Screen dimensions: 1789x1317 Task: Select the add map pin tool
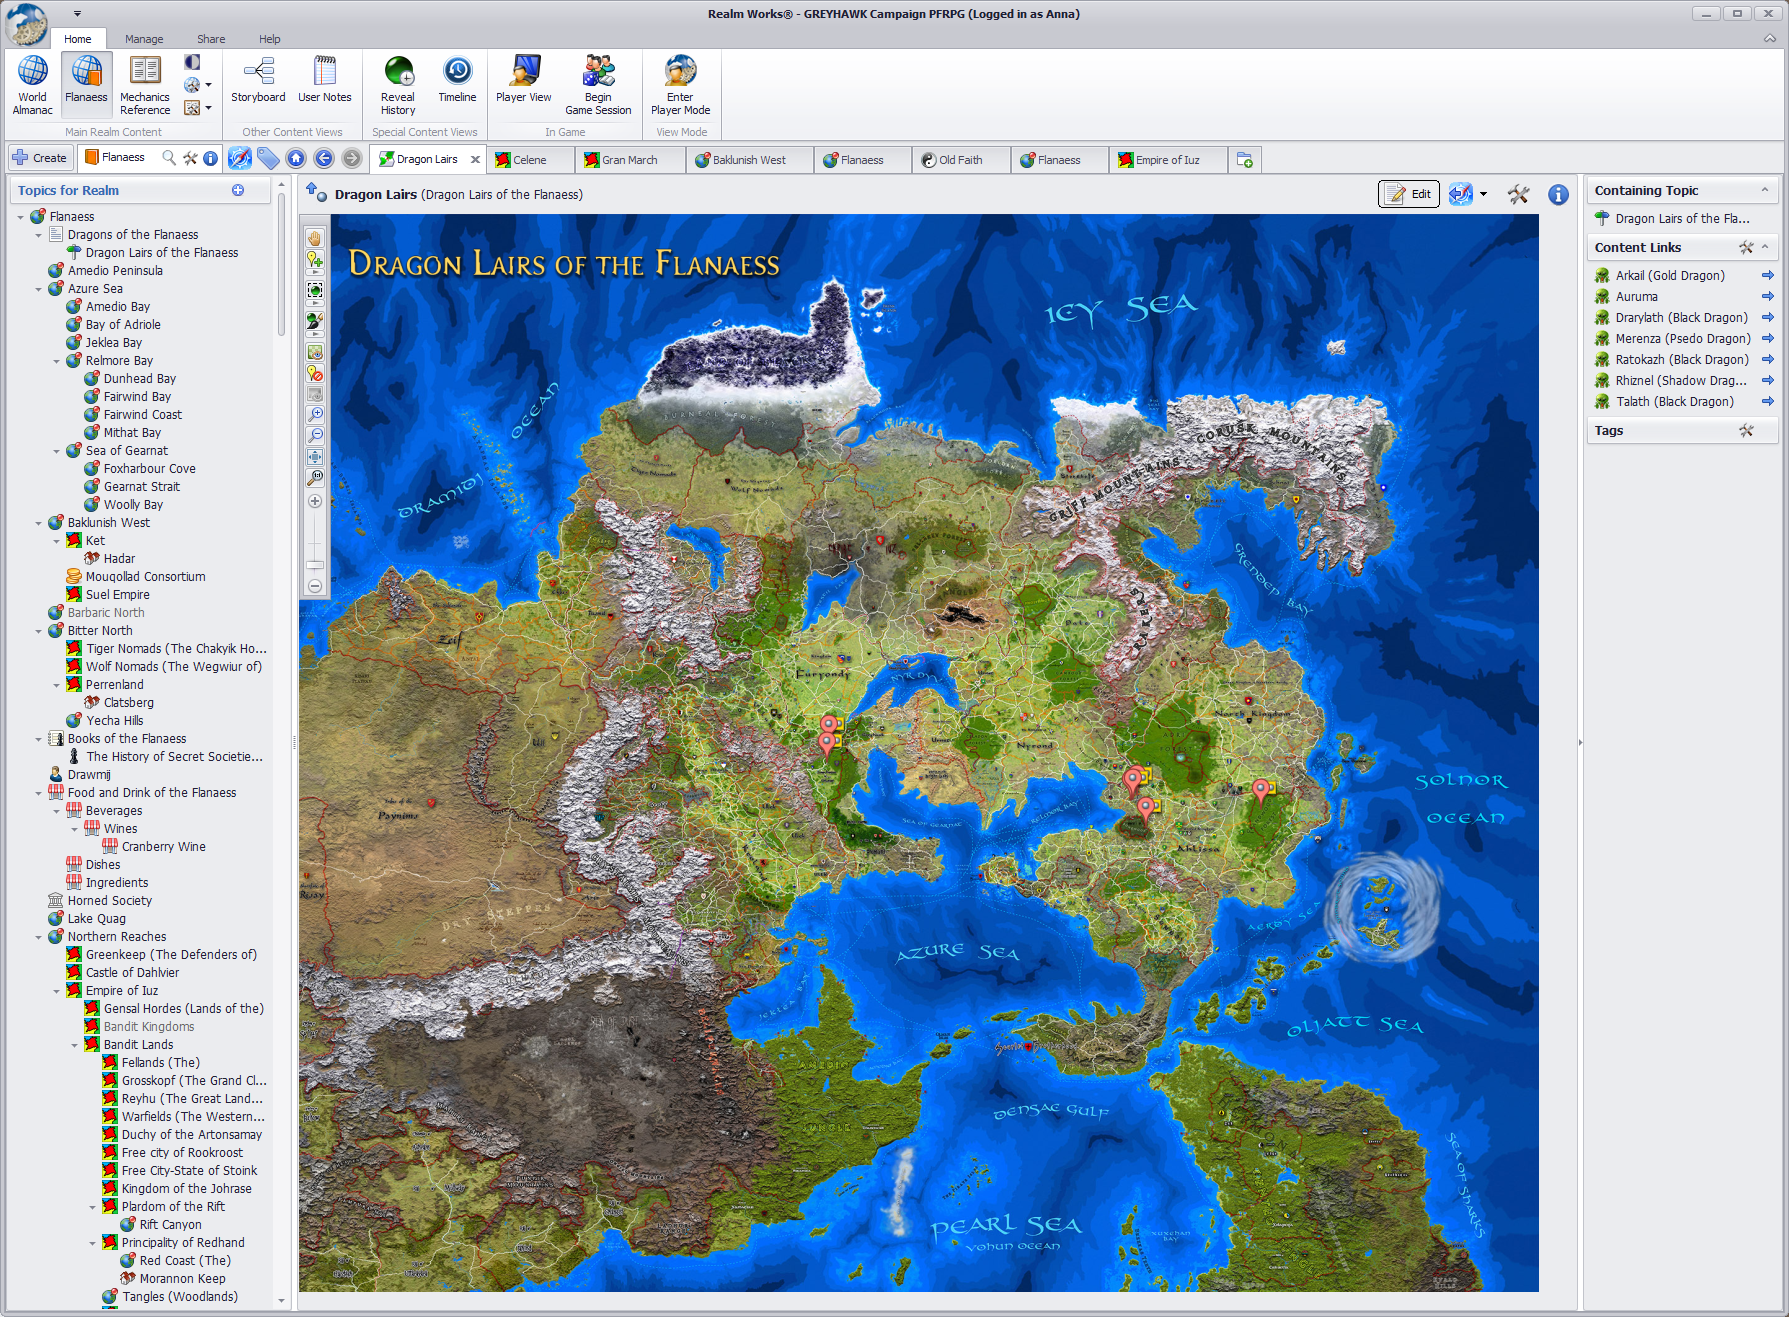pyautogui.click(x=314, y=259)
